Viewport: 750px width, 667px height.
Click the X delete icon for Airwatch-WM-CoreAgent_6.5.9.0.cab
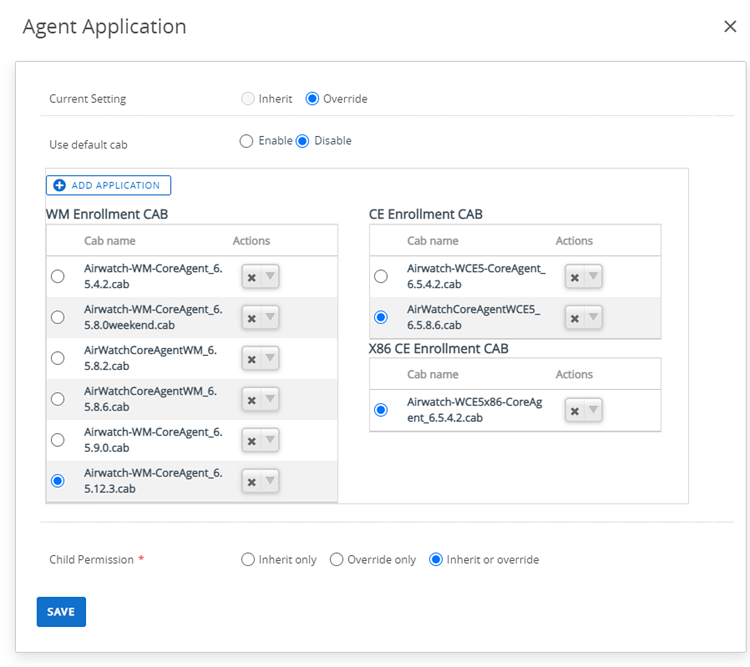(x=252, y=441)
